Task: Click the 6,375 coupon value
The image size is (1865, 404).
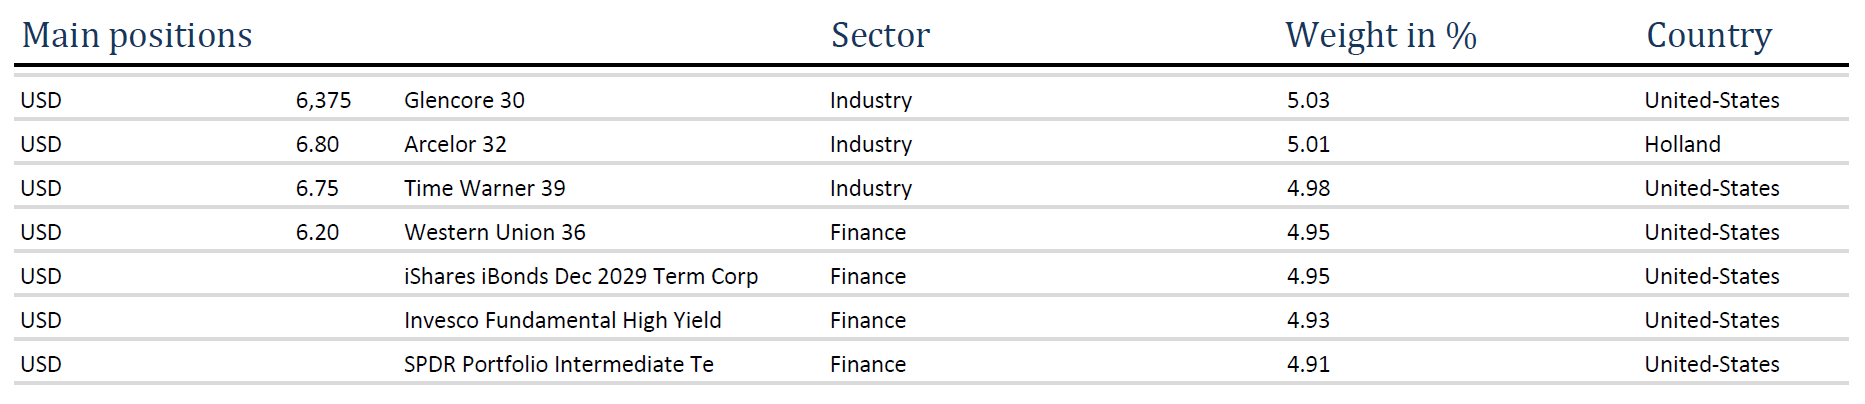Action: 323,100
